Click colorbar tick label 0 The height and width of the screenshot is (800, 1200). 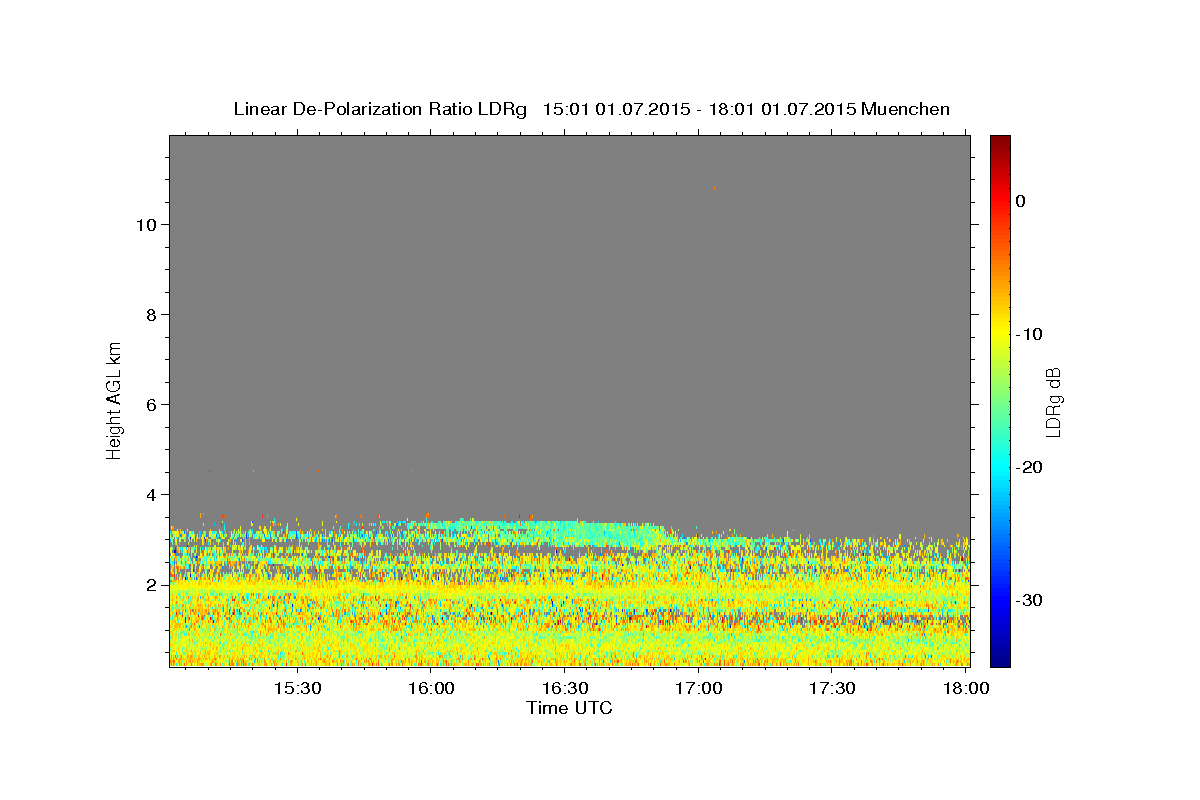(x=1021, y=201)
